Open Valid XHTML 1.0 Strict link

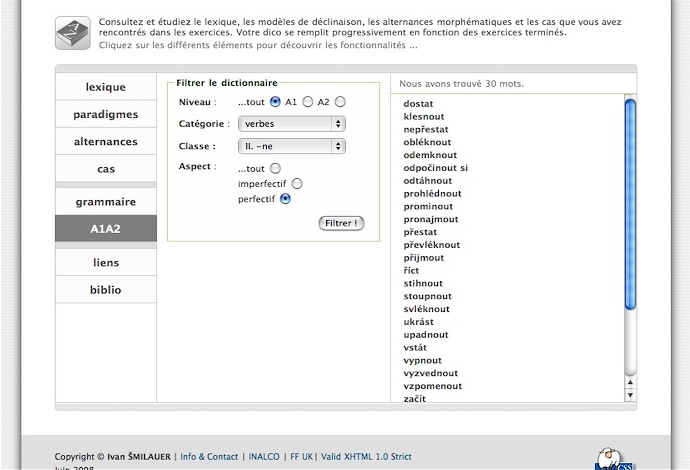click(x=366, y=457)
